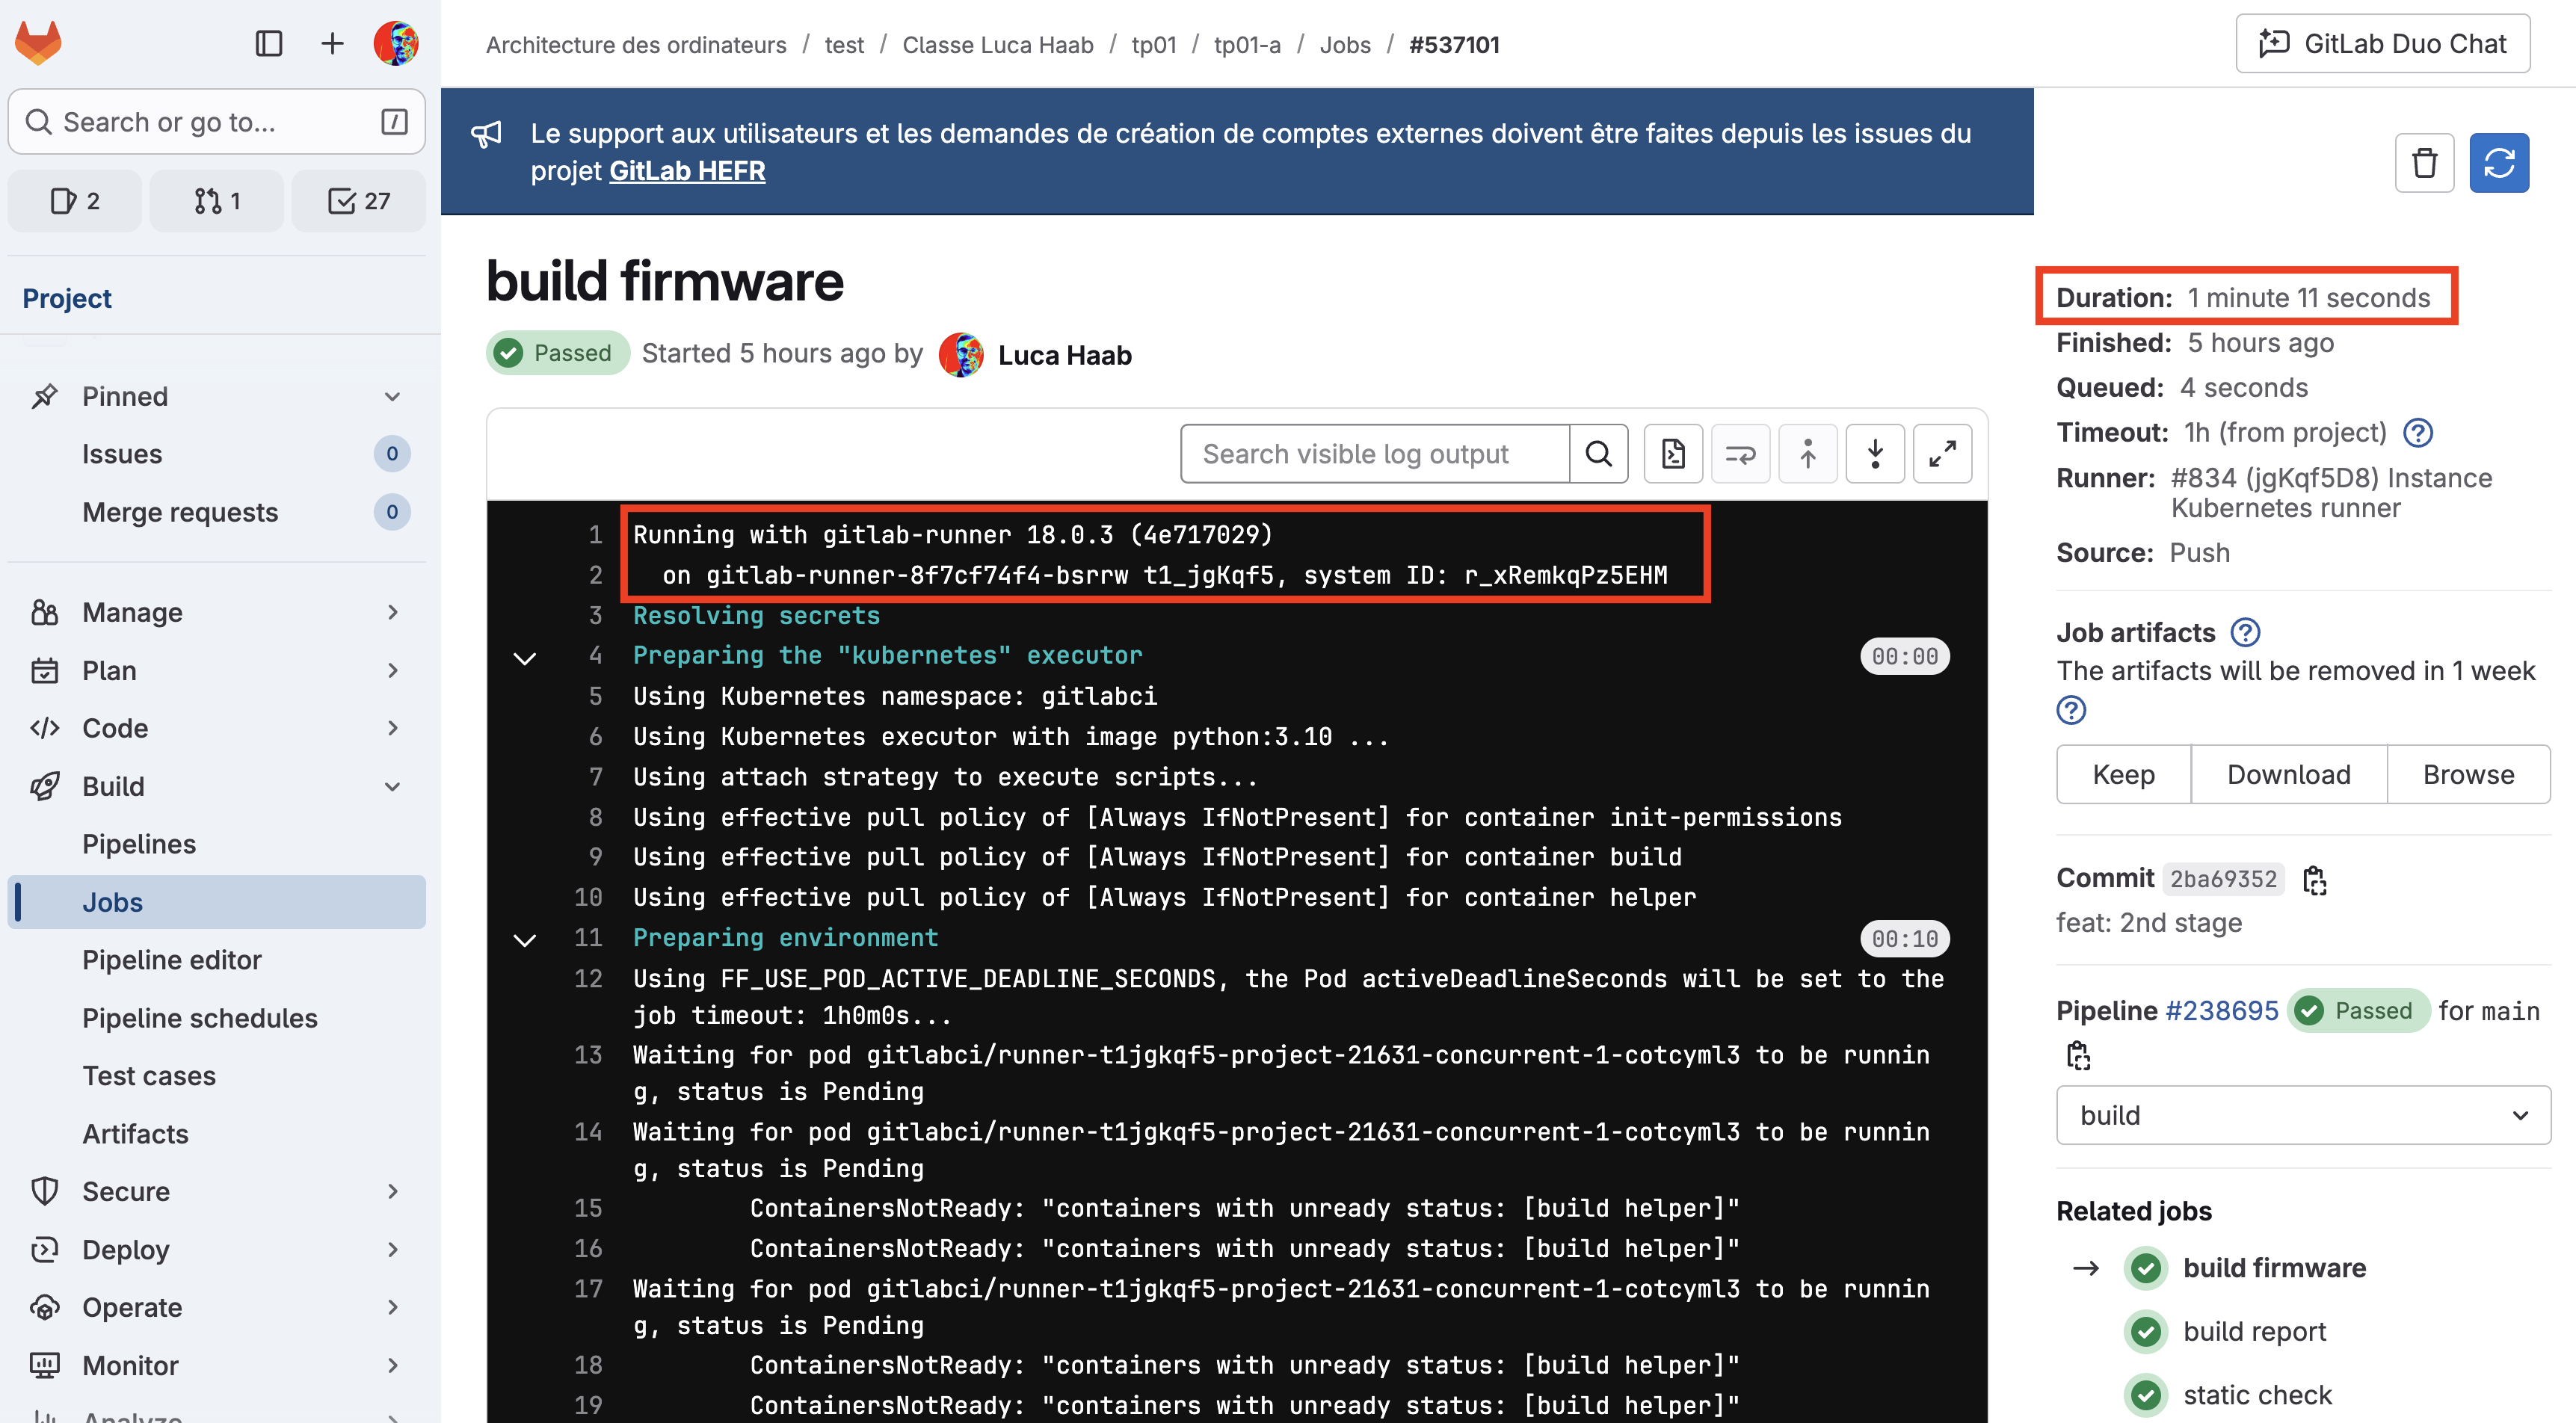
Task: Retry the job with blue refresh icon
Action: point(2498,163)
